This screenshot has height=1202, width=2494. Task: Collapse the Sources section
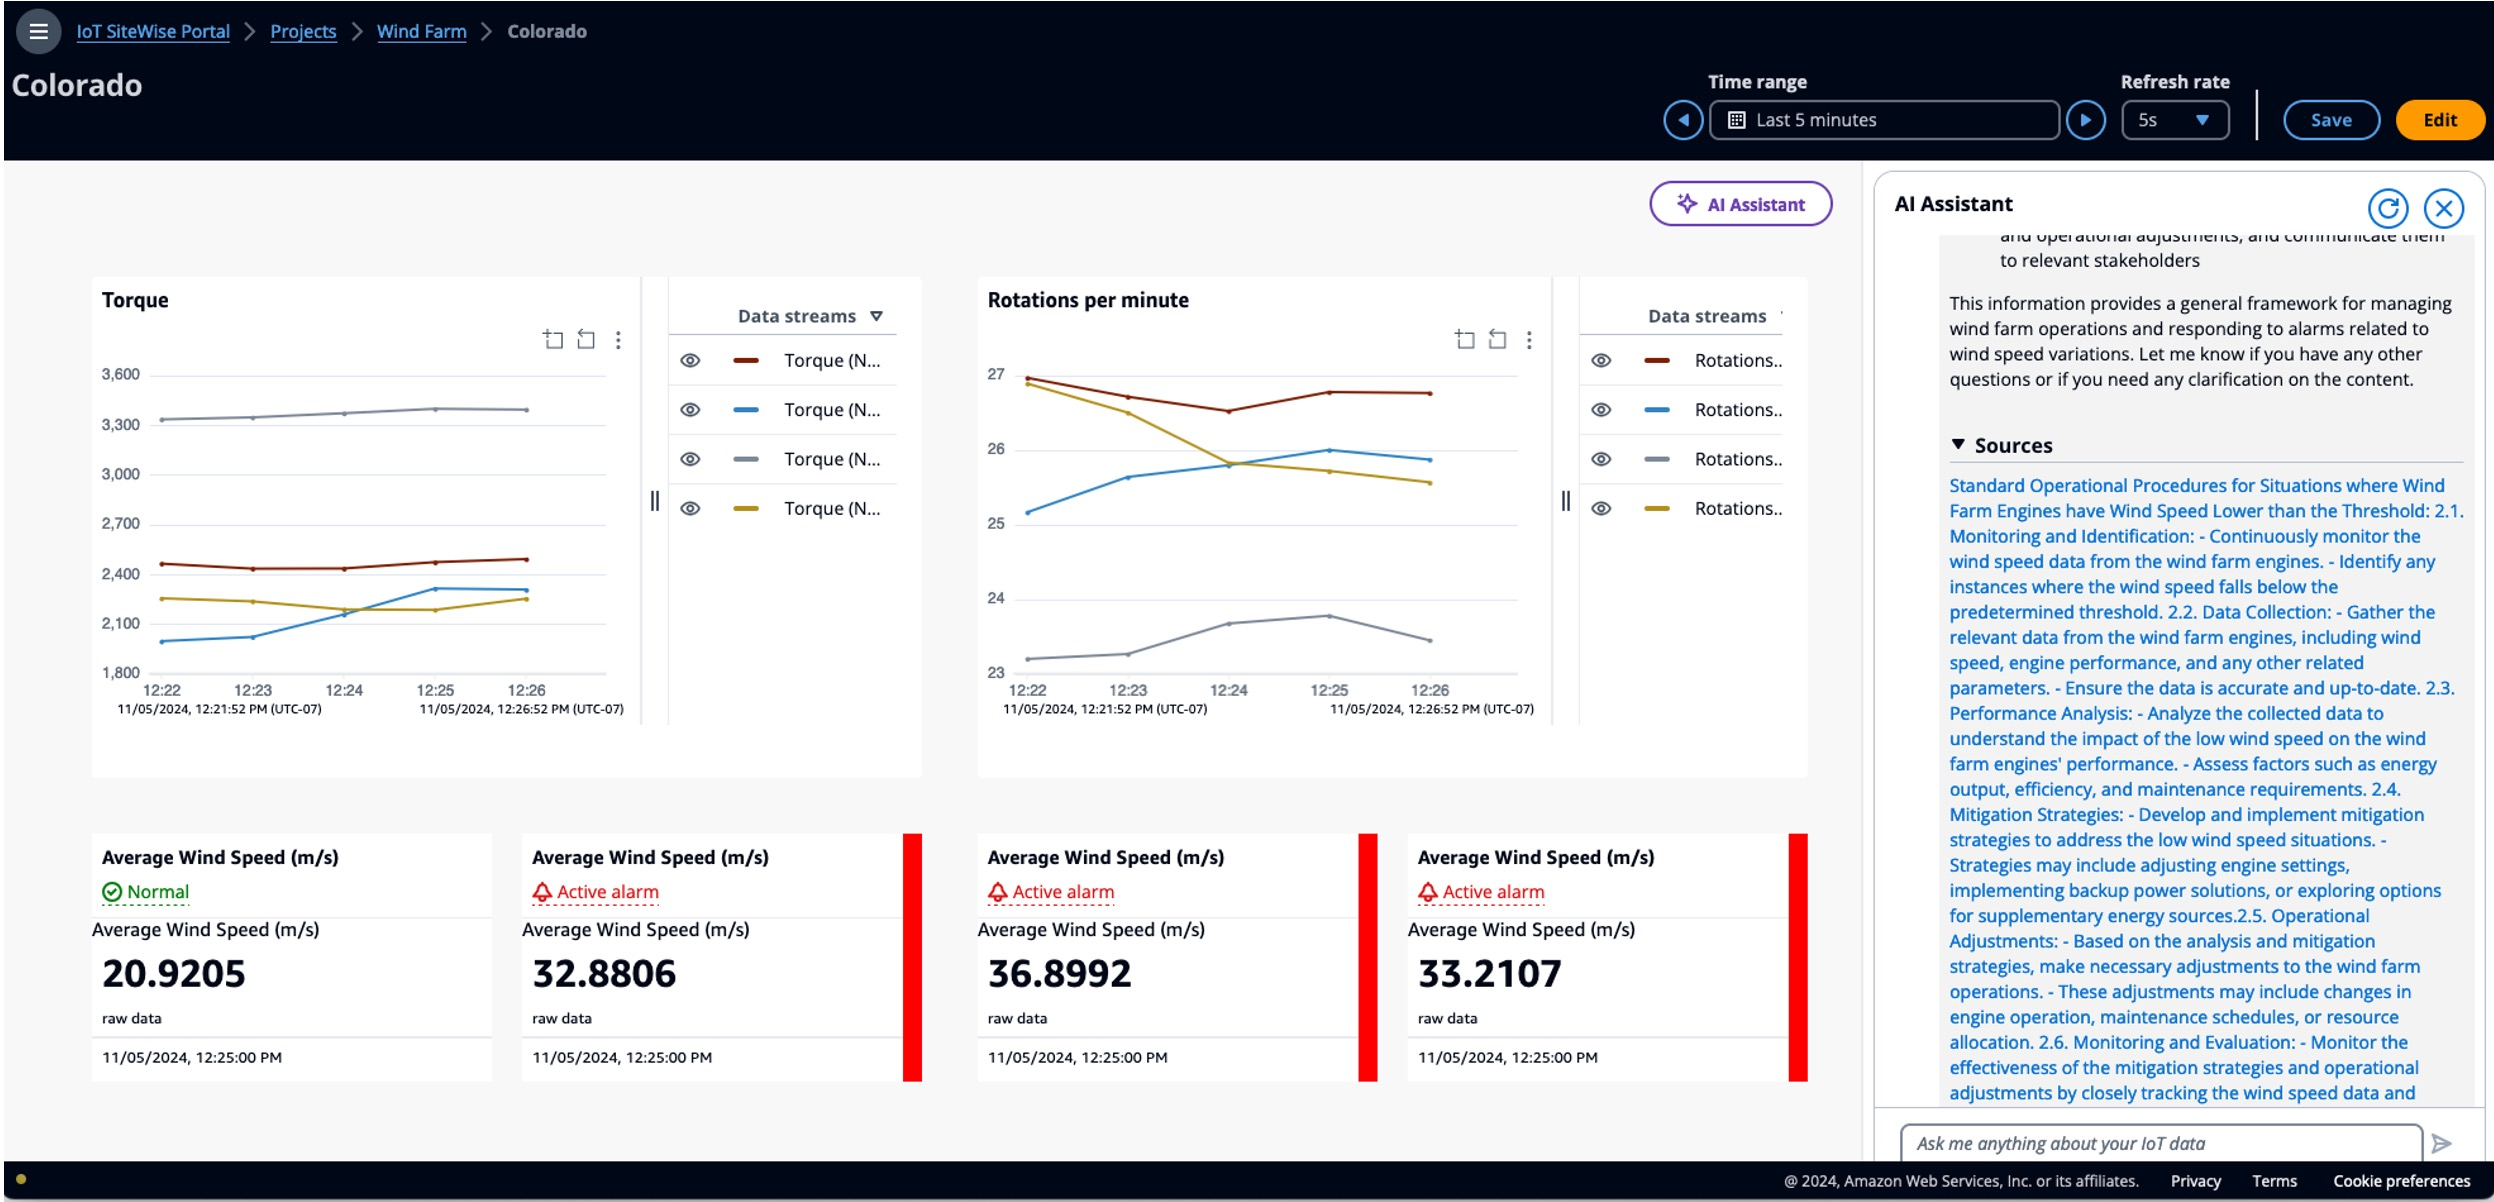[1958, 445]
